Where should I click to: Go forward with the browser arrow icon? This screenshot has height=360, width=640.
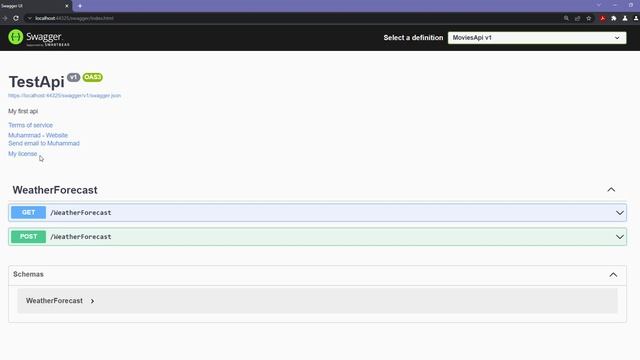coord(5,18)
